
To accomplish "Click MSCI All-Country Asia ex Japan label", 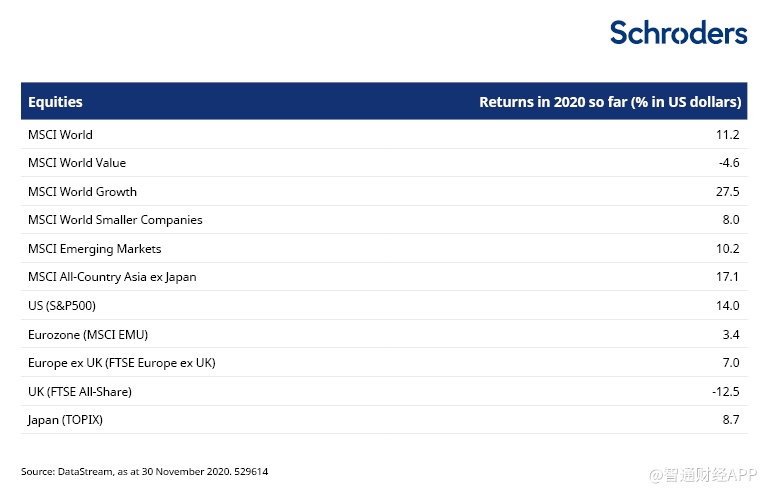I will (x=112, y=277).
